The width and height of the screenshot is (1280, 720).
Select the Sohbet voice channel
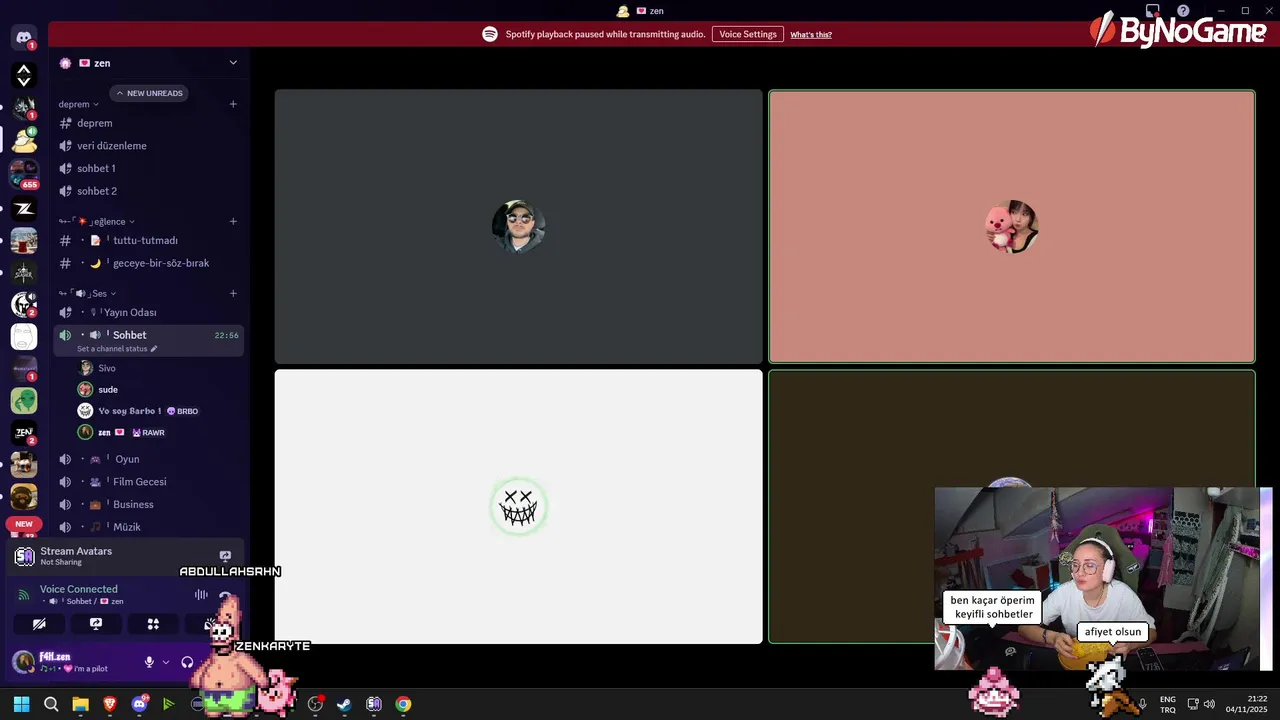tap(148, 341)
